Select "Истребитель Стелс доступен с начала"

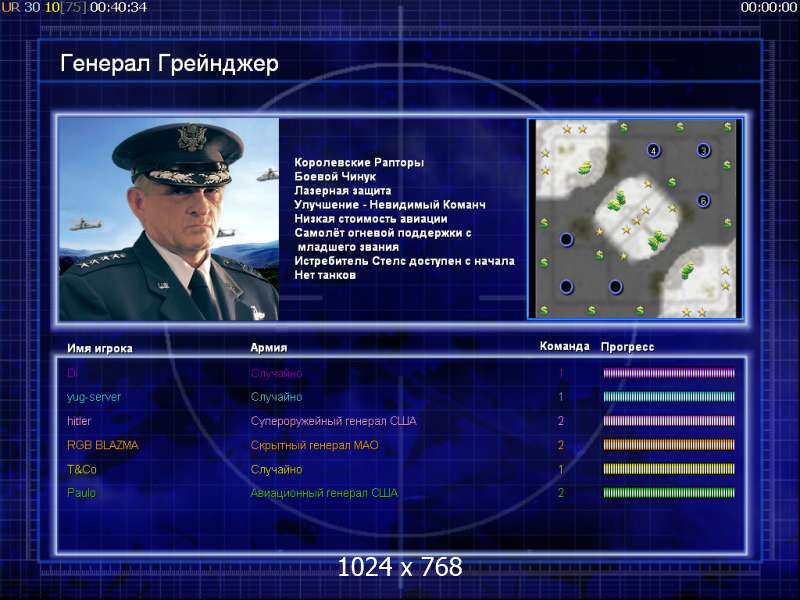[x=404, y=261]
